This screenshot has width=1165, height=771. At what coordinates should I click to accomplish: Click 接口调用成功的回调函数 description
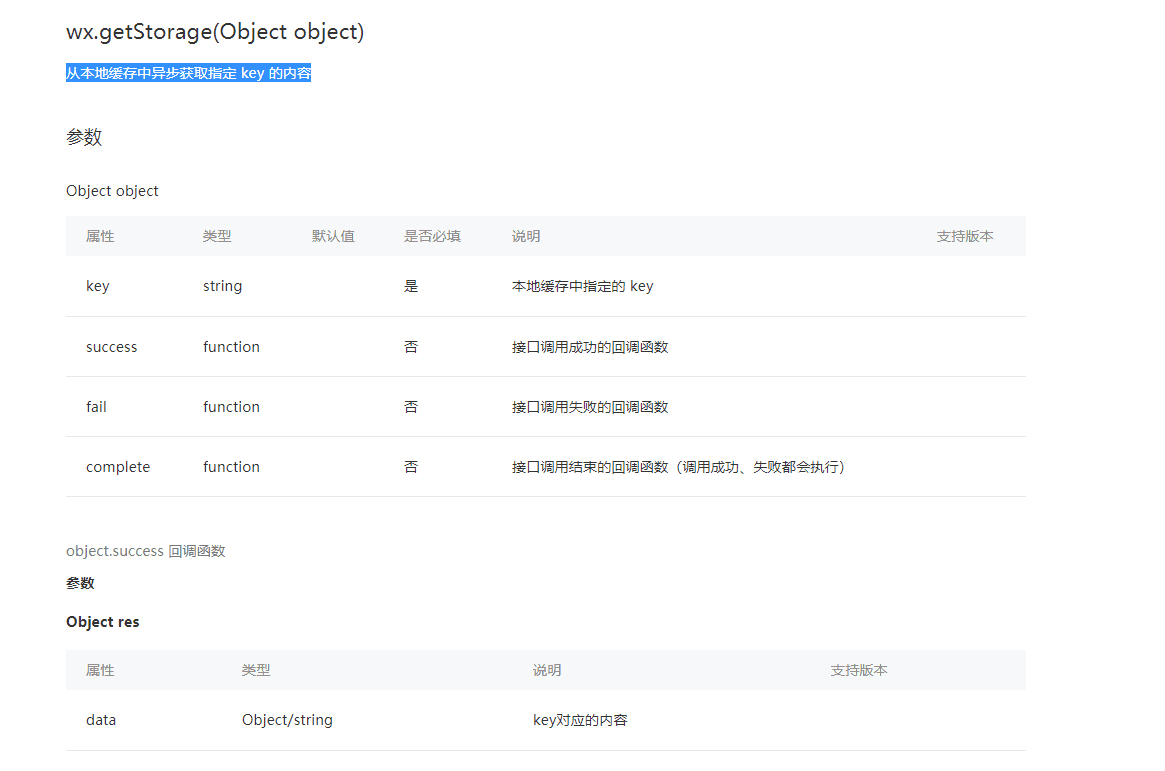(590, 347)
